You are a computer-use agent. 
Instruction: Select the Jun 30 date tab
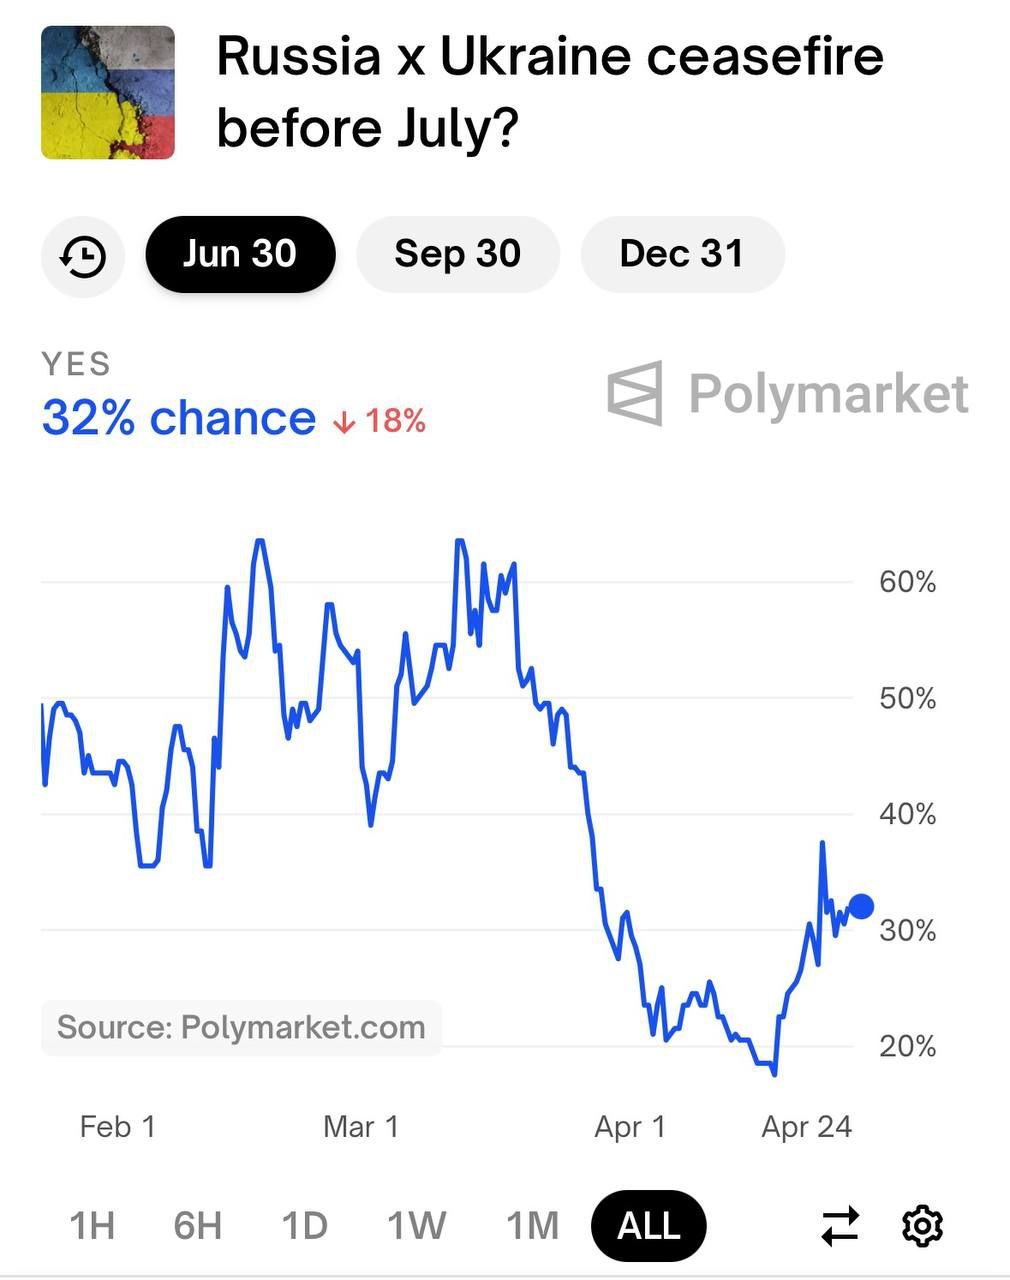coord(240,254)
